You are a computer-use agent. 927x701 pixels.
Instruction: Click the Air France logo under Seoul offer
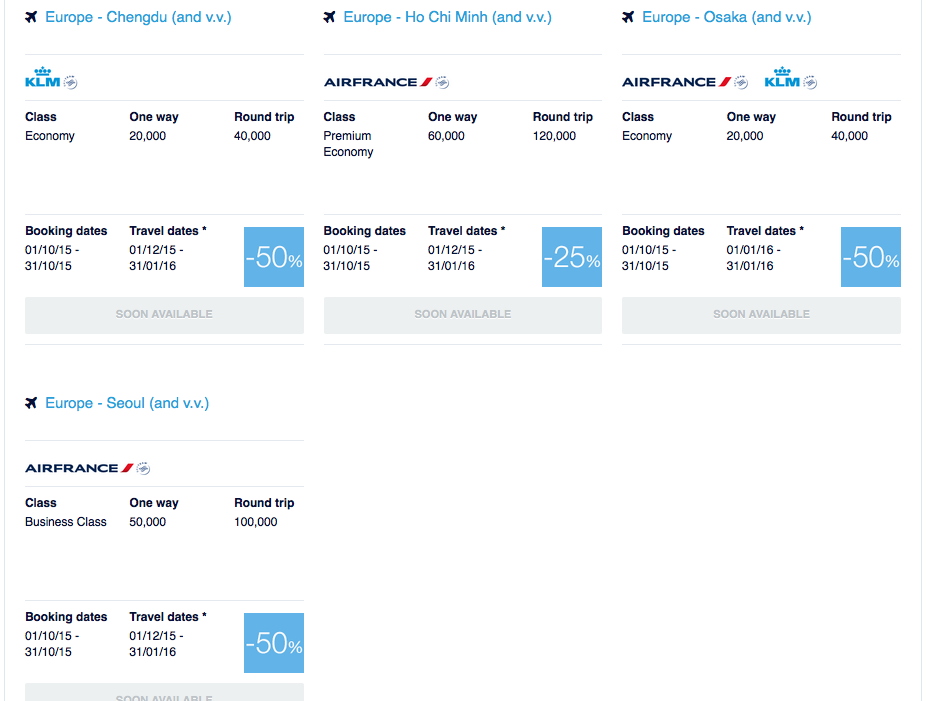[87, 468]
